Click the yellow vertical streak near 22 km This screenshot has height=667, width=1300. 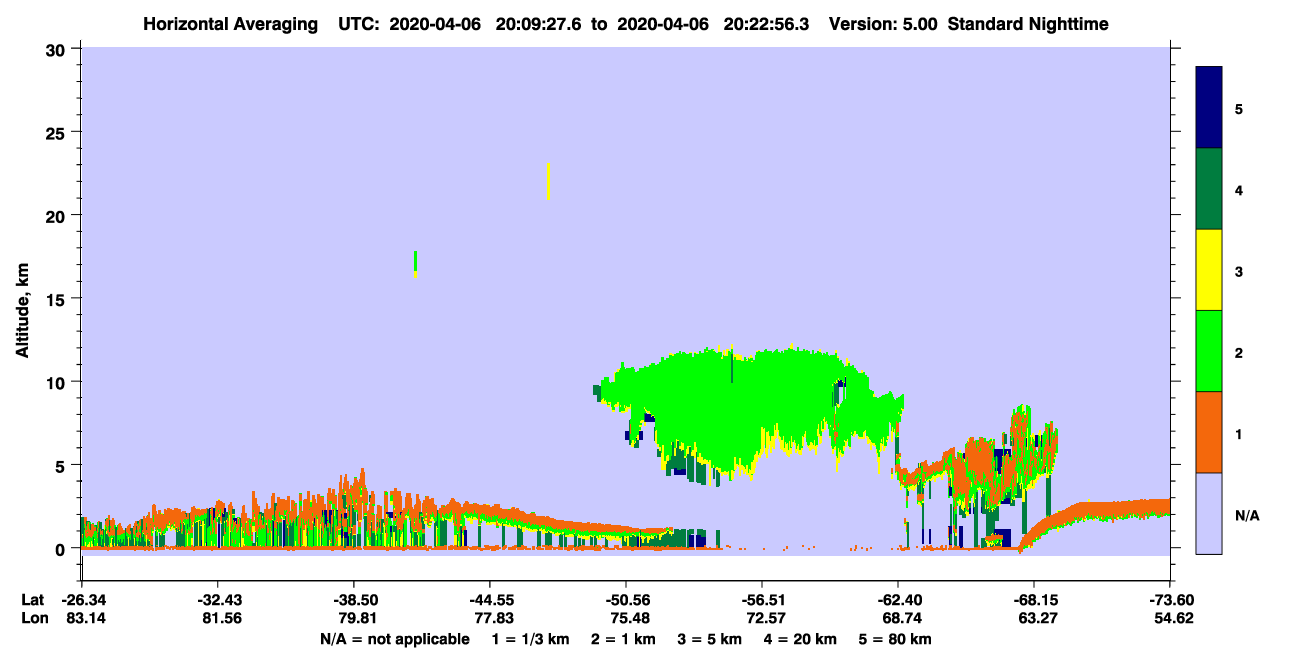[548, 181]
